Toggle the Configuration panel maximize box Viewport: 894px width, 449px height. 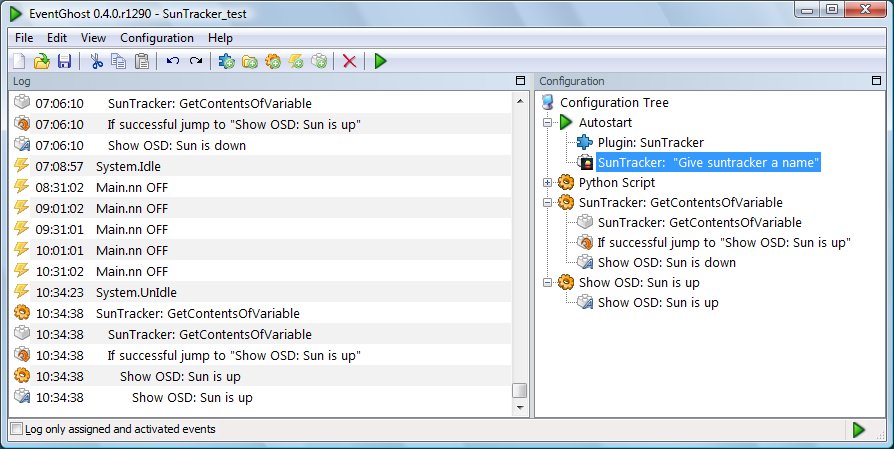tap(876, 81)
